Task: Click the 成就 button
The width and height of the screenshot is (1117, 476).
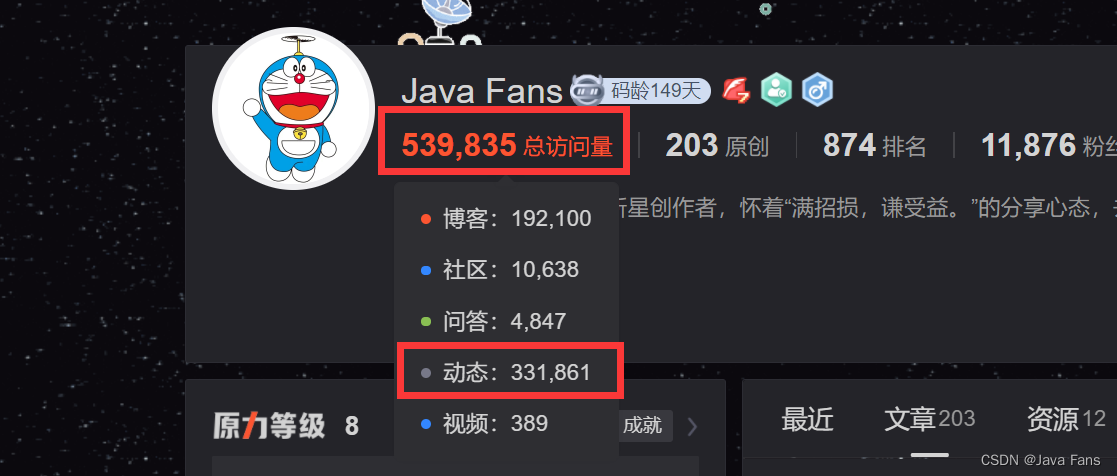Action: coord(642,426)
